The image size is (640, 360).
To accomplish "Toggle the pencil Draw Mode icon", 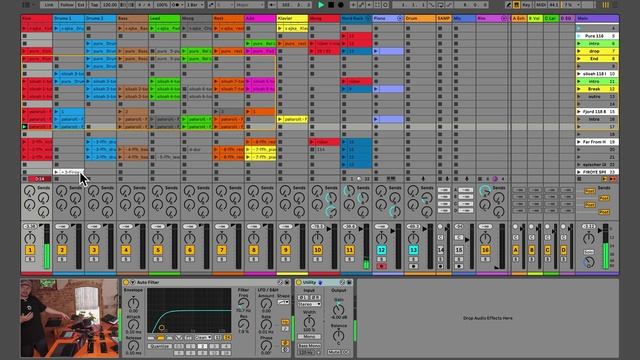I will (509, 5).
